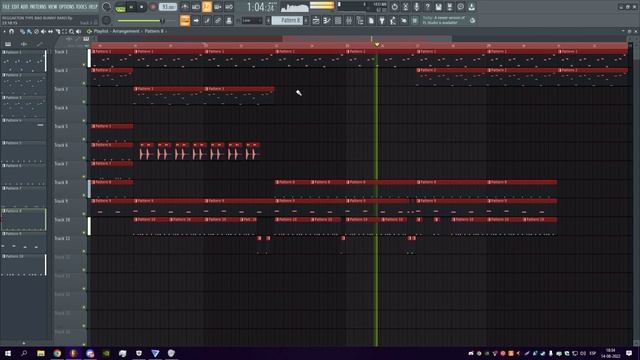
Task: Select Pattern 1 in the picker panel
Action: 23,61
